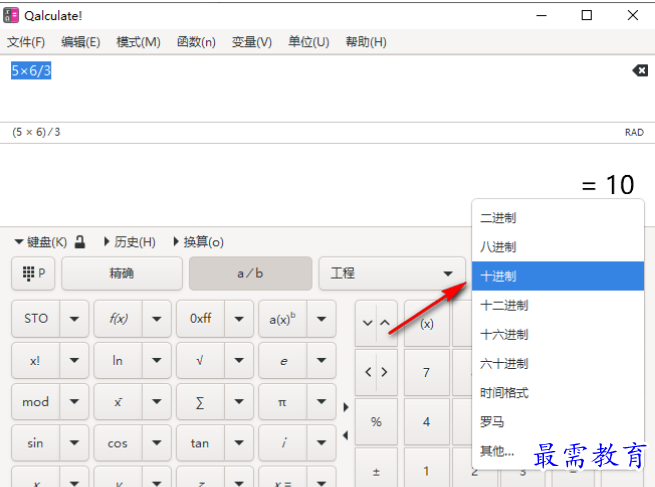The width and height of the screenshot is (655, 487).
Task: Show the right keypad with the right triangle
Action: pos(346,407)
